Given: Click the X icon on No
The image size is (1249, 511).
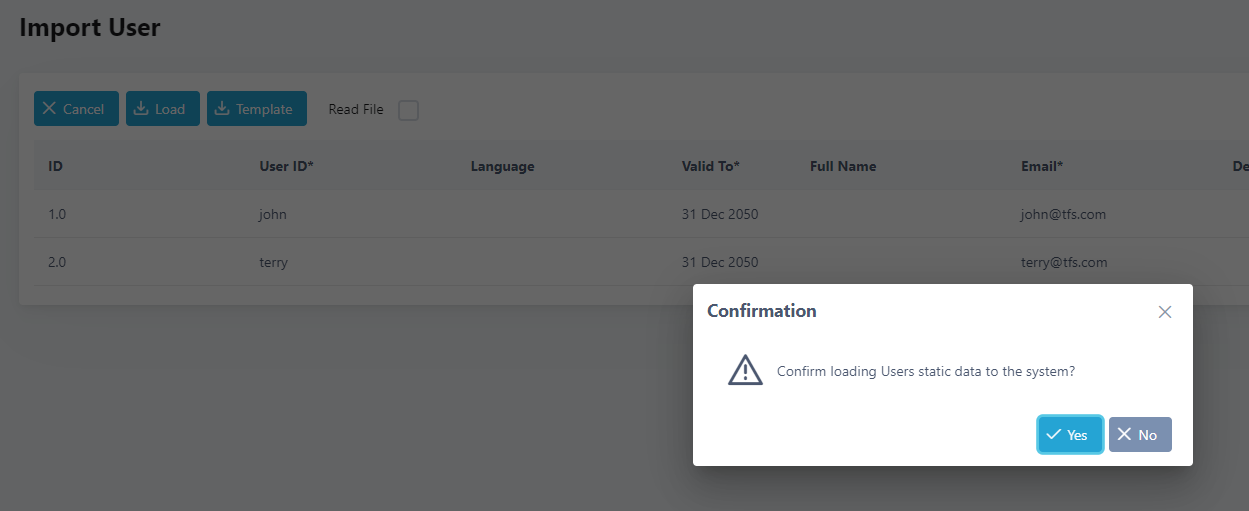Looking at the screenshot, I should click(1125, 435).
